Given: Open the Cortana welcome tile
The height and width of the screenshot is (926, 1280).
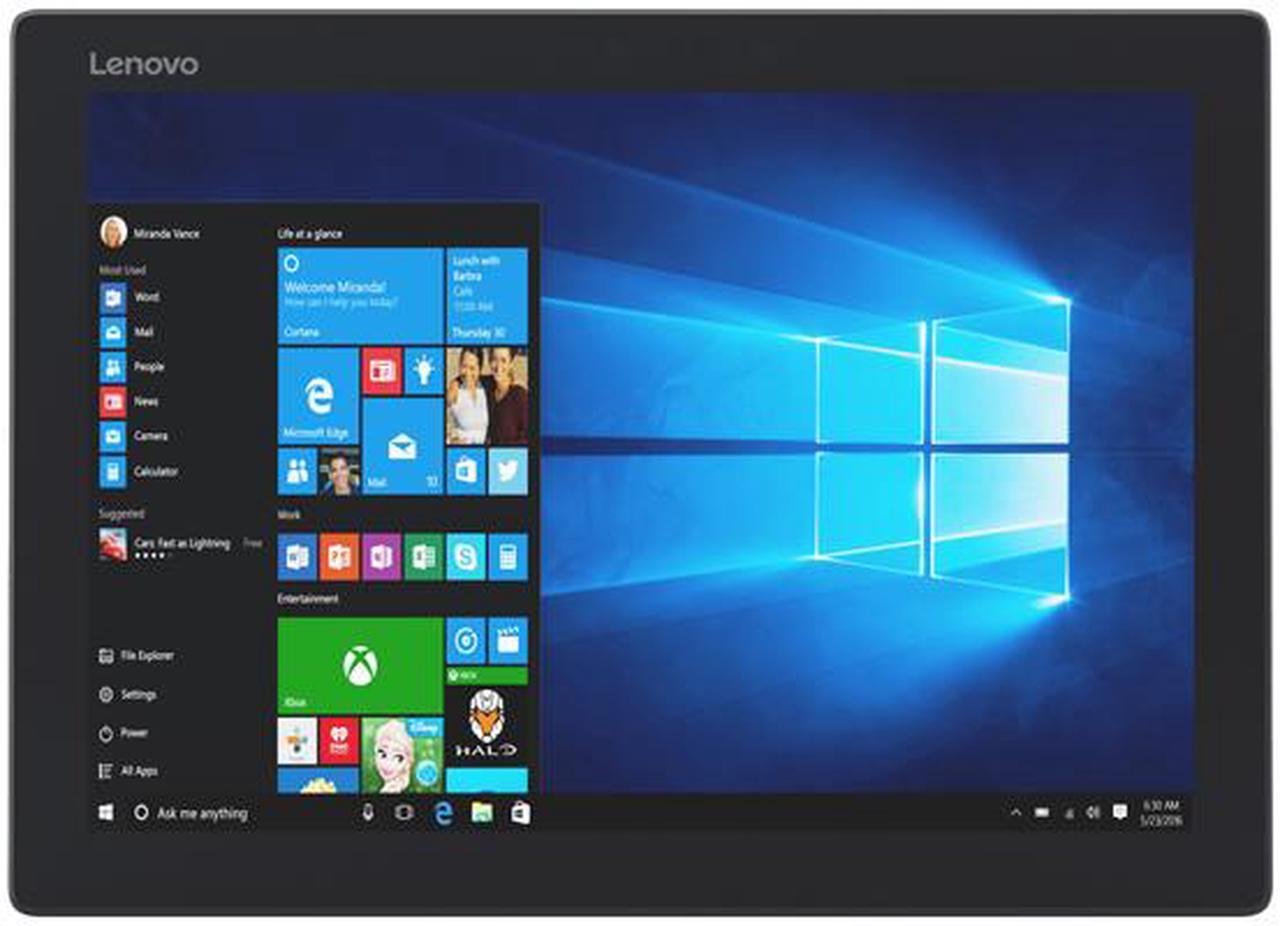Looking at the screenshot, I should click(360, 296).
